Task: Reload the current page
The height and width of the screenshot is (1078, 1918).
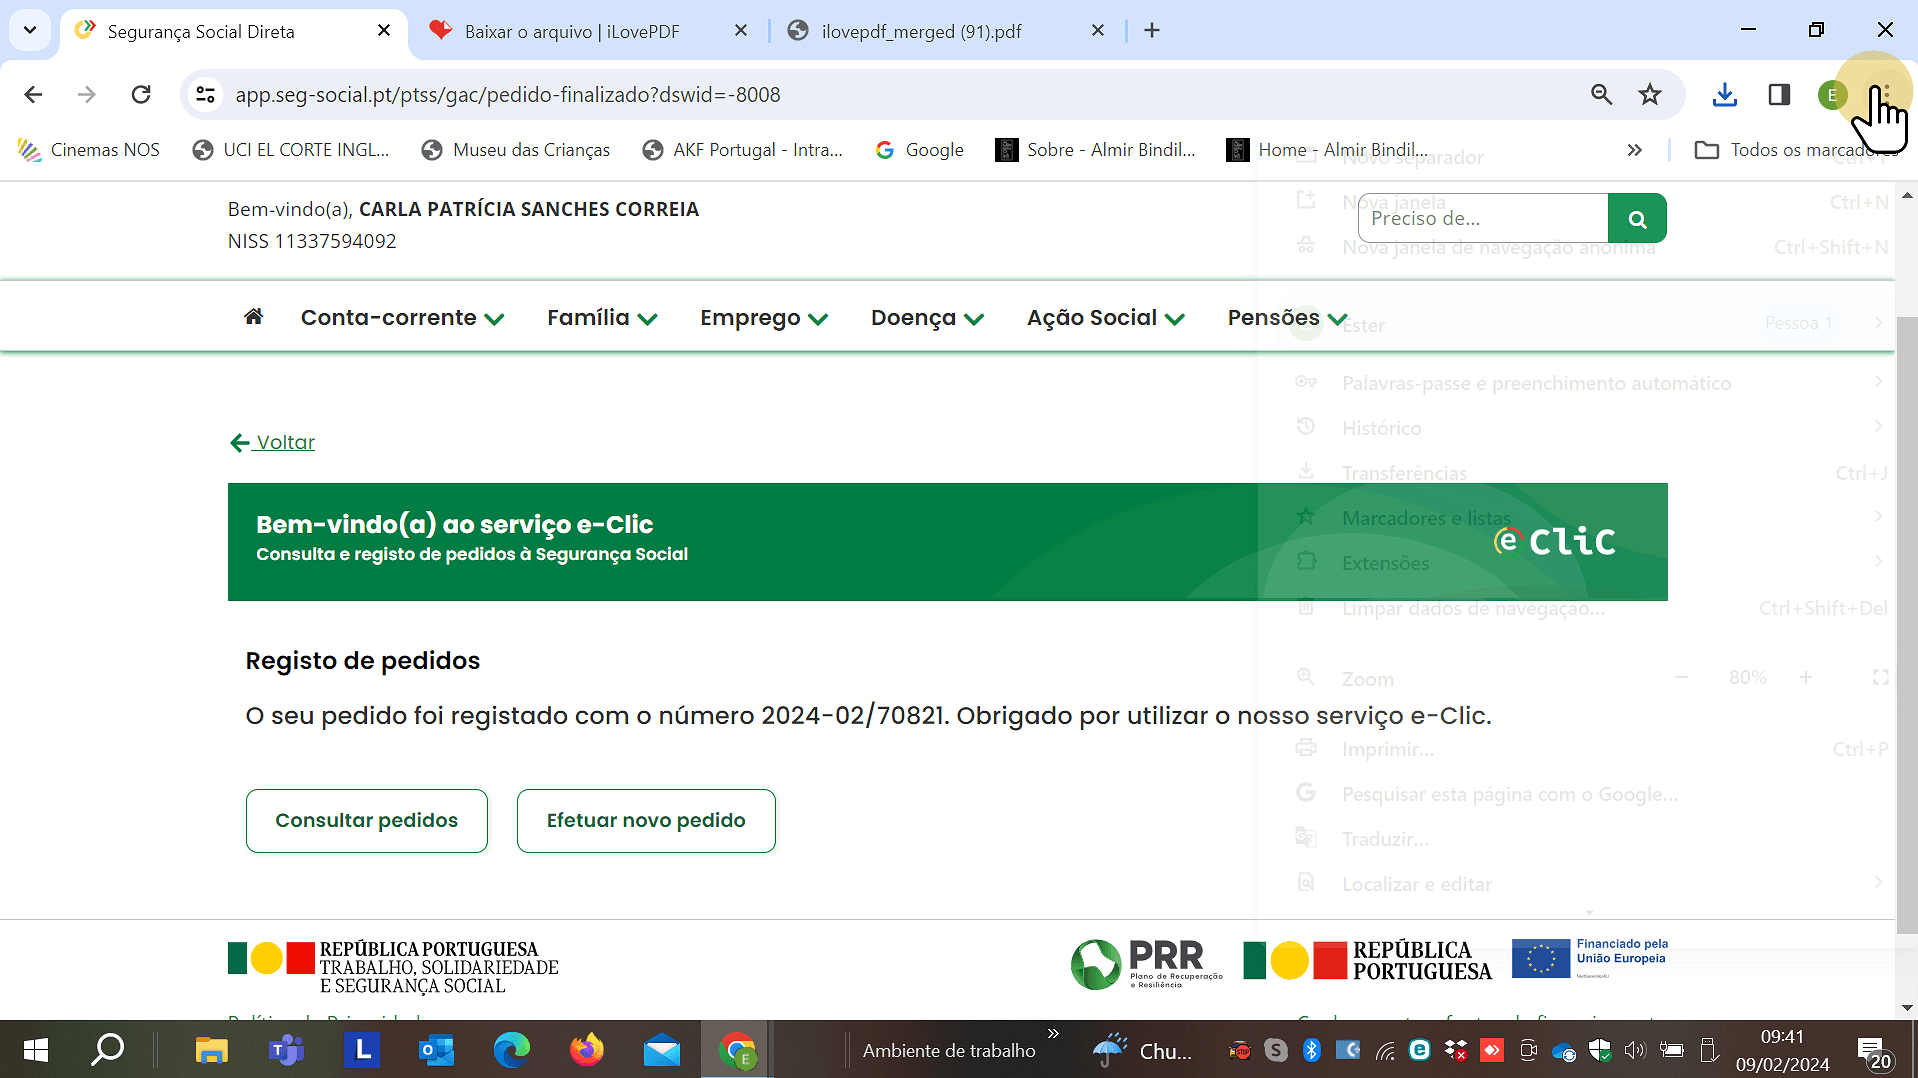Action: 141,95
